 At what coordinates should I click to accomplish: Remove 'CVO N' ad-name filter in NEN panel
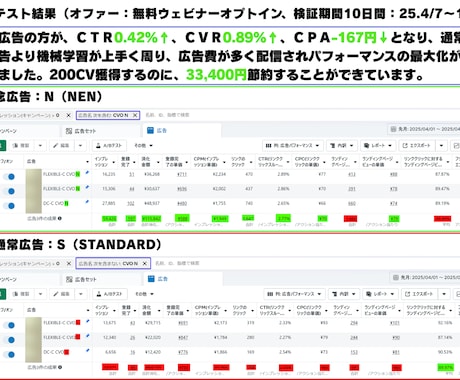pos(135,115)
